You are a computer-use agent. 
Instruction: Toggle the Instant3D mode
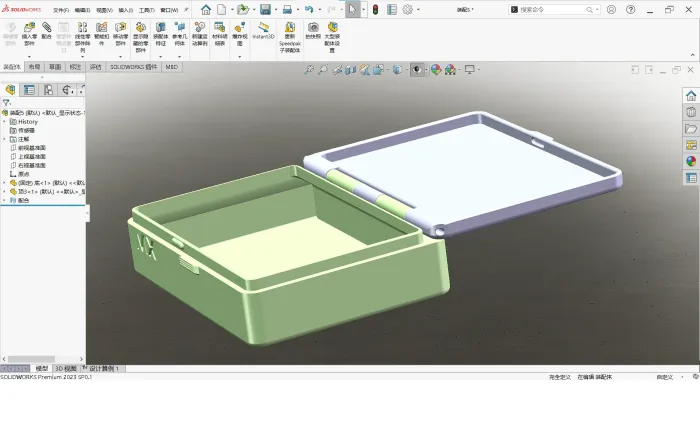(263, 28)
